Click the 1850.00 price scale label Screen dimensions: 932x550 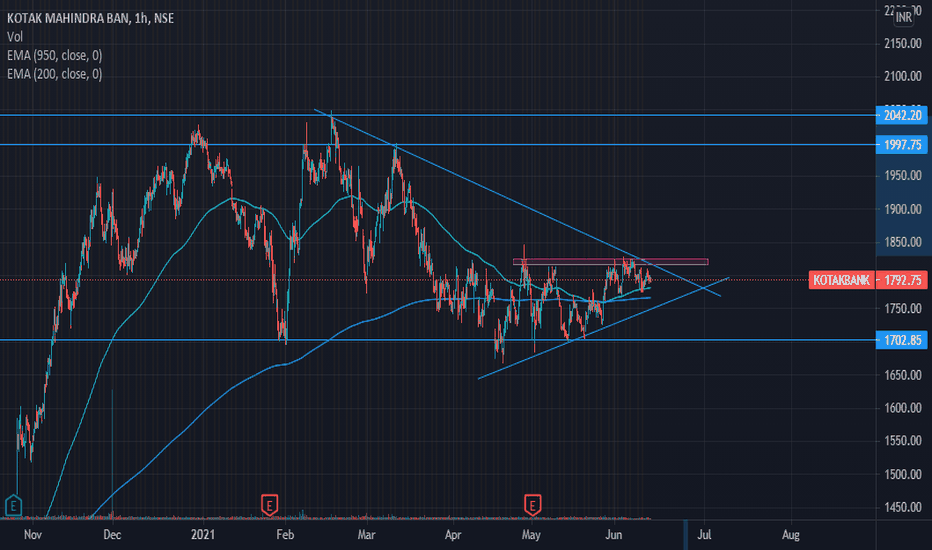903,242
